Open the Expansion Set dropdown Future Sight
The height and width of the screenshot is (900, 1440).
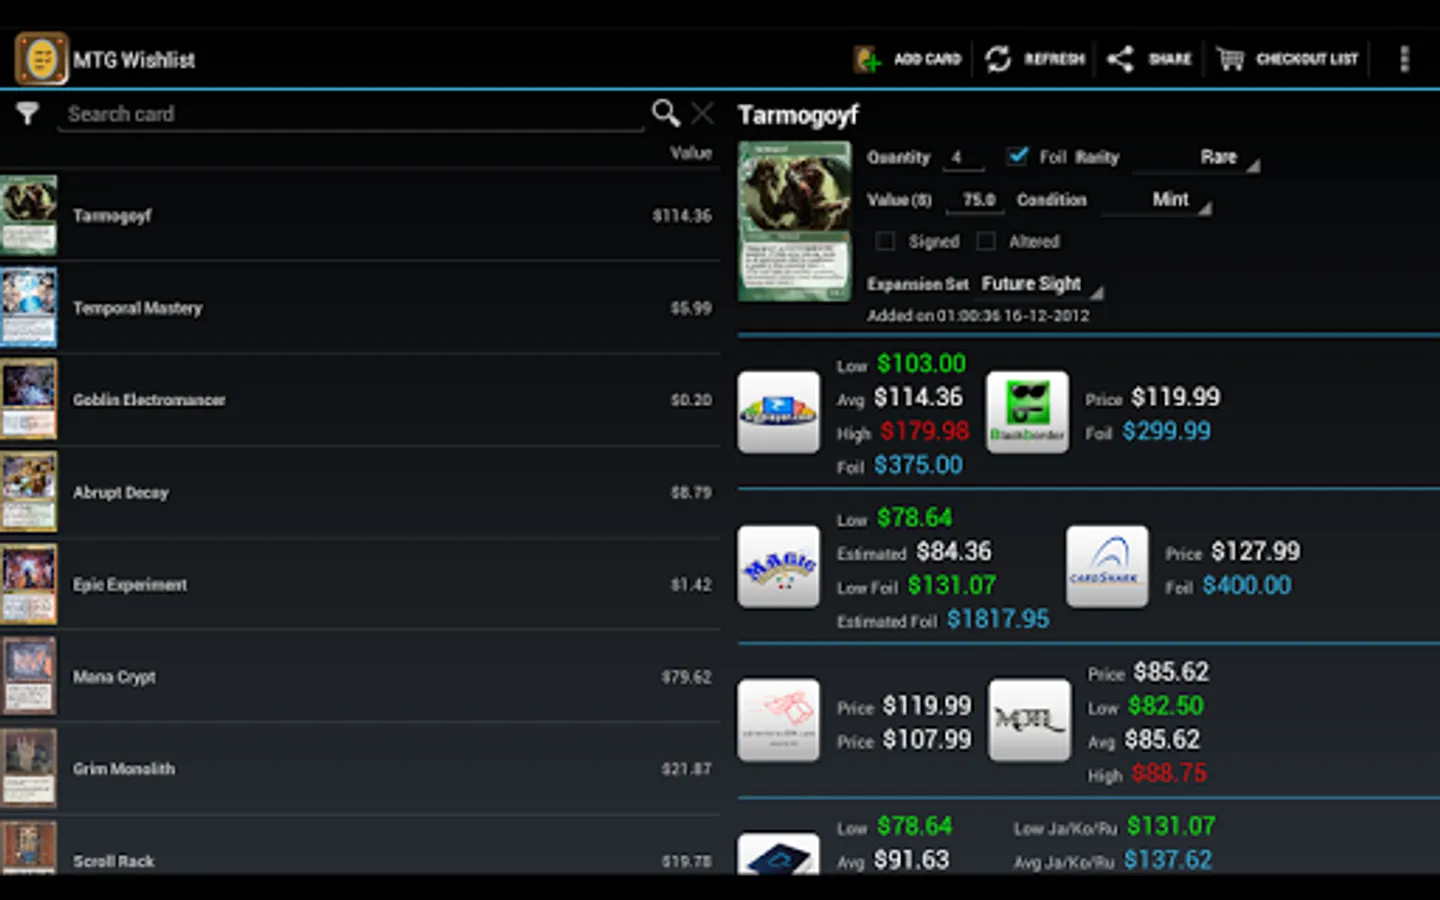point(1040,284)
